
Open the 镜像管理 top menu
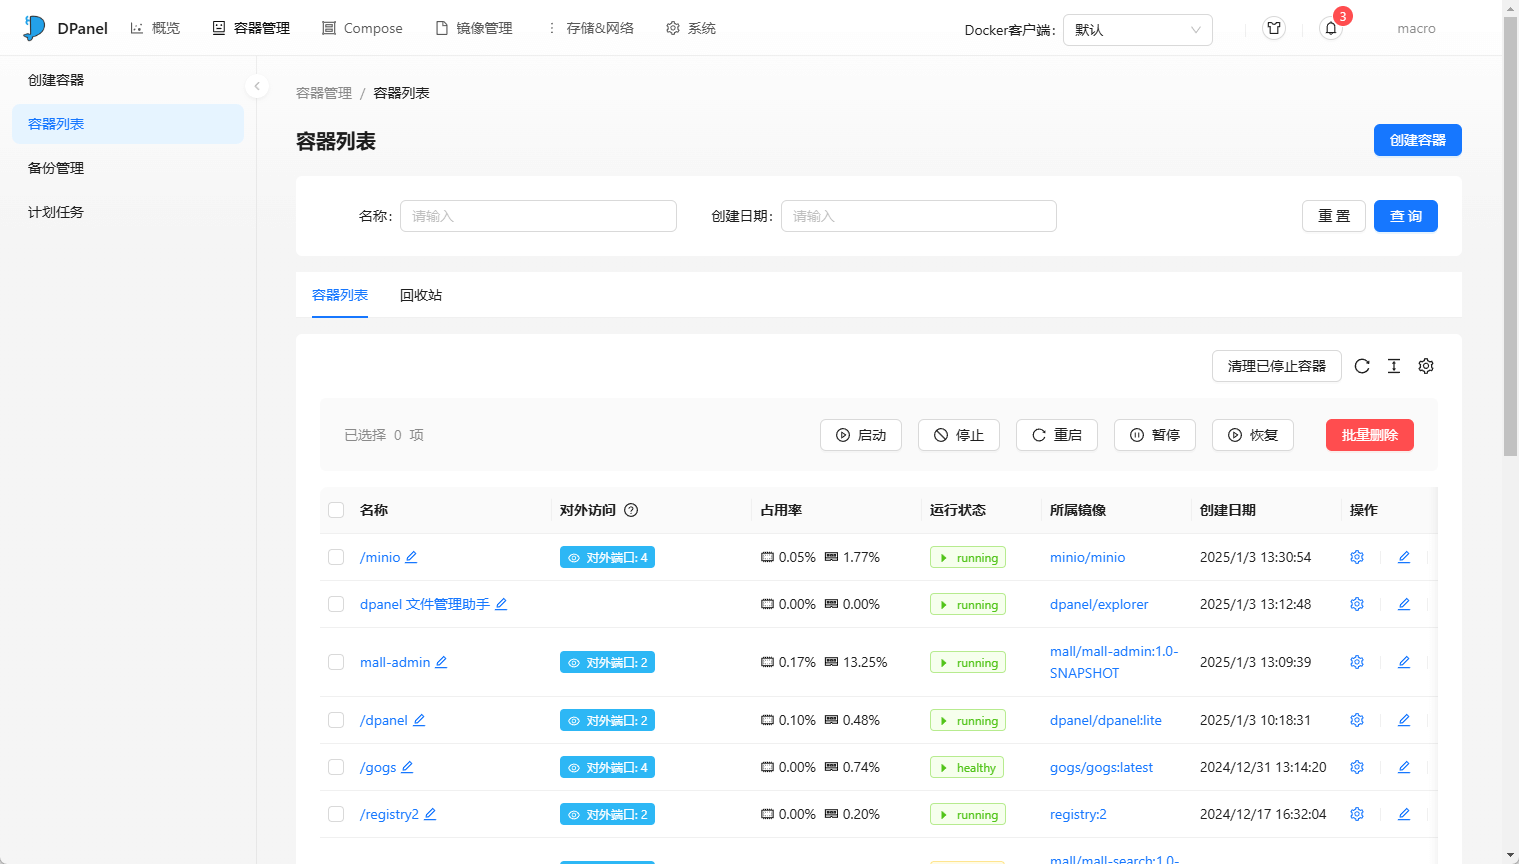(474, 28)
